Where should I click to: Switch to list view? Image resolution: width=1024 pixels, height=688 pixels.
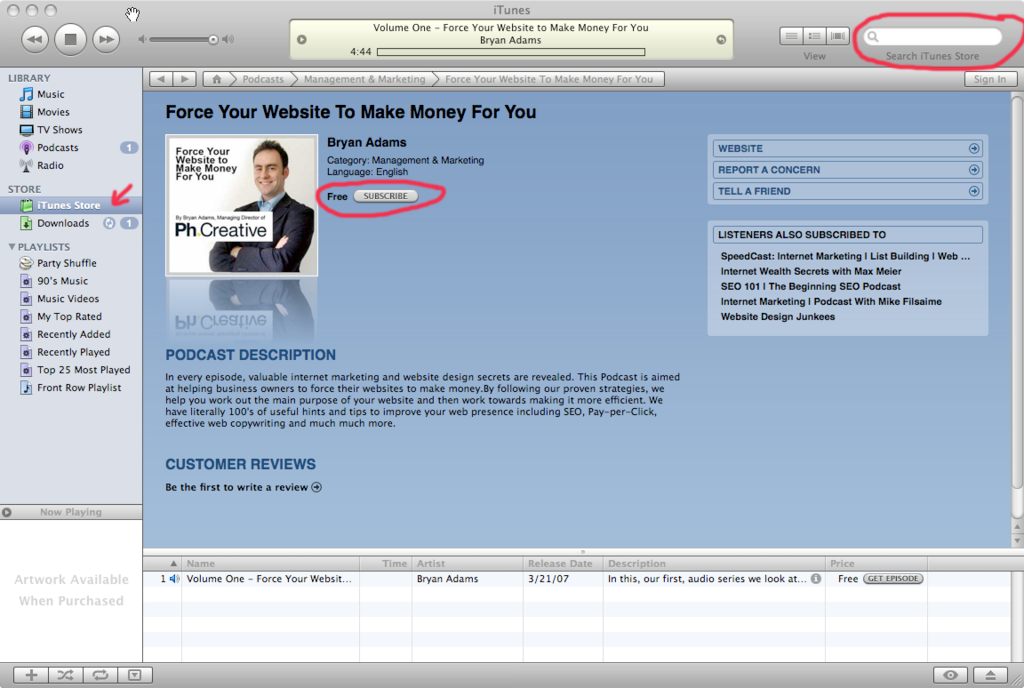[x=791, y=36]
